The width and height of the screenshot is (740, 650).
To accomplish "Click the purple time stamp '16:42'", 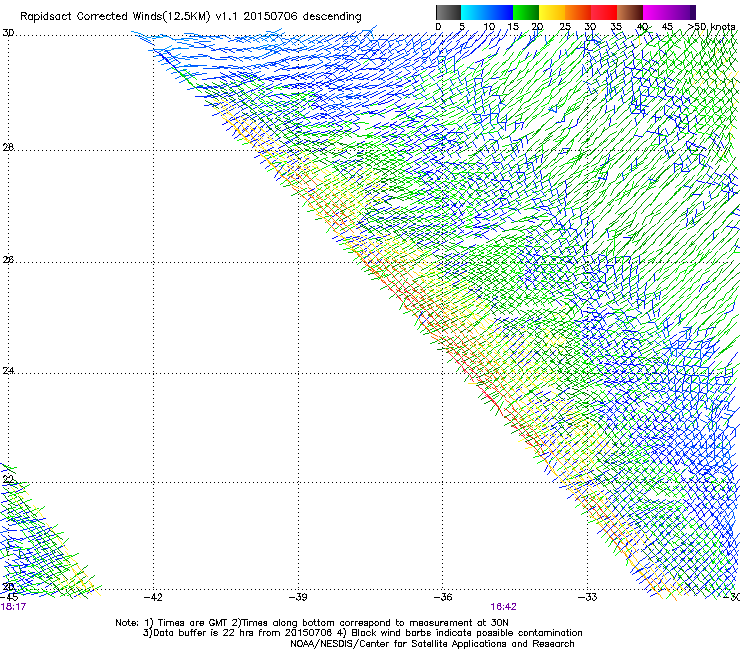I will (504, 607).
